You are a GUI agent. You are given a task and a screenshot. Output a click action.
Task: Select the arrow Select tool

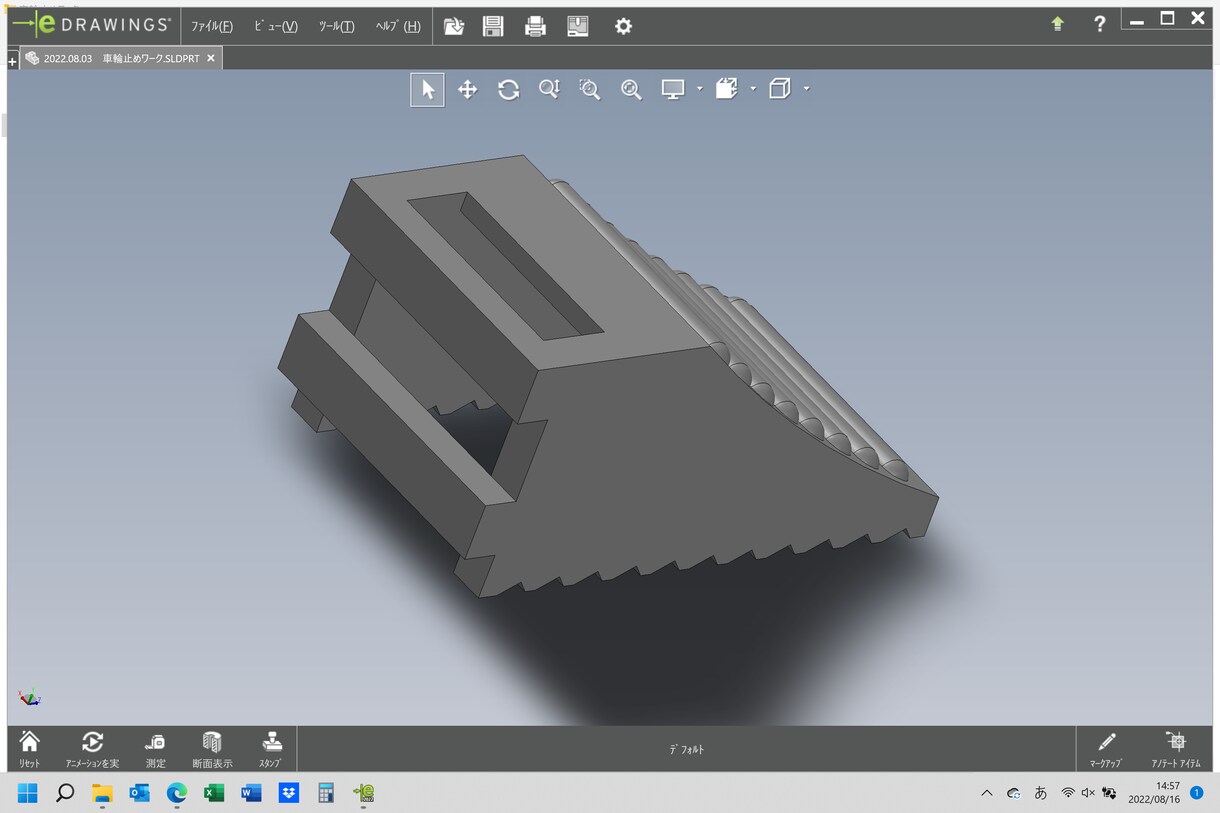428,90
